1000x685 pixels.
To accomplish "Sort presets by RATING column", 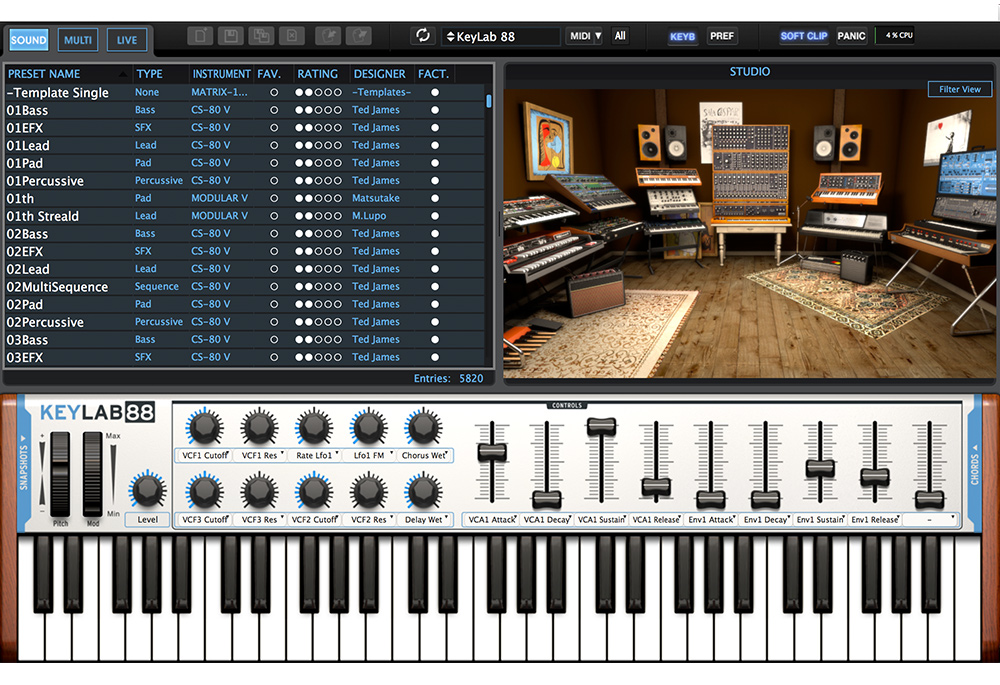I will pos(318,74).
